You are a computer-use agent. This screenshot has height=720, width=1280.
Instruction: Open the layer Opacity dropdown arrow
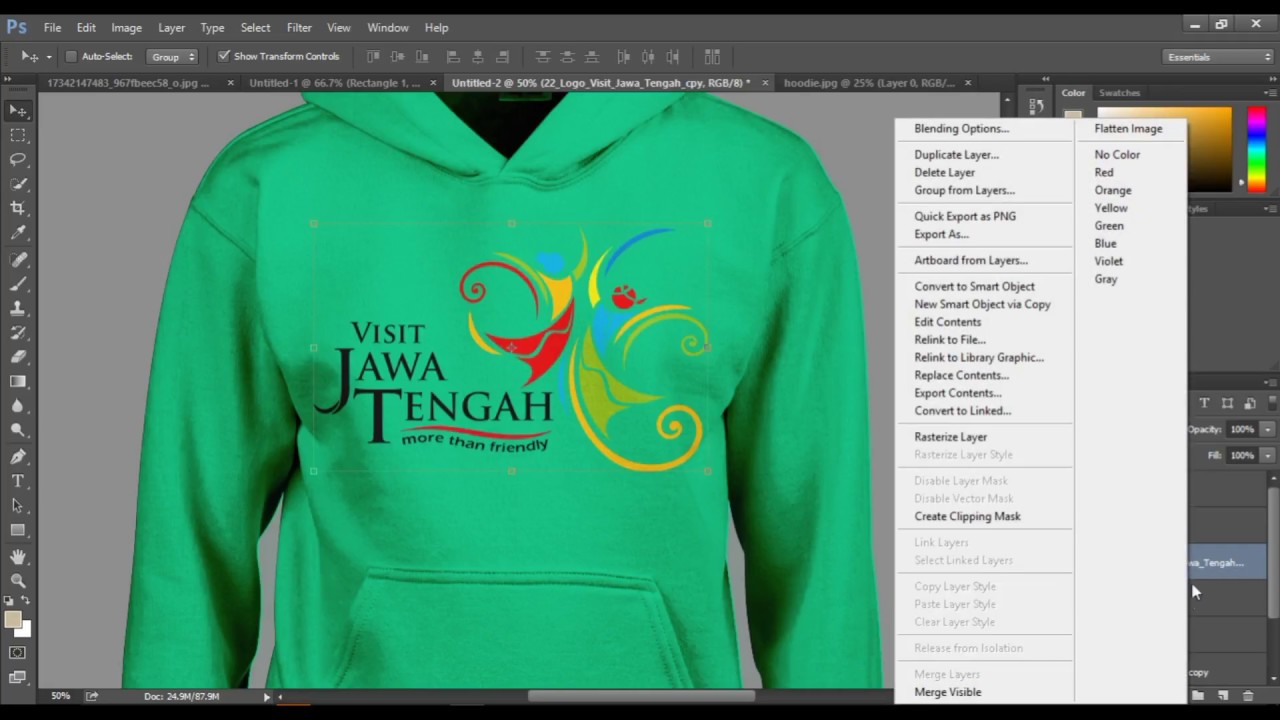pos(1267,429)
